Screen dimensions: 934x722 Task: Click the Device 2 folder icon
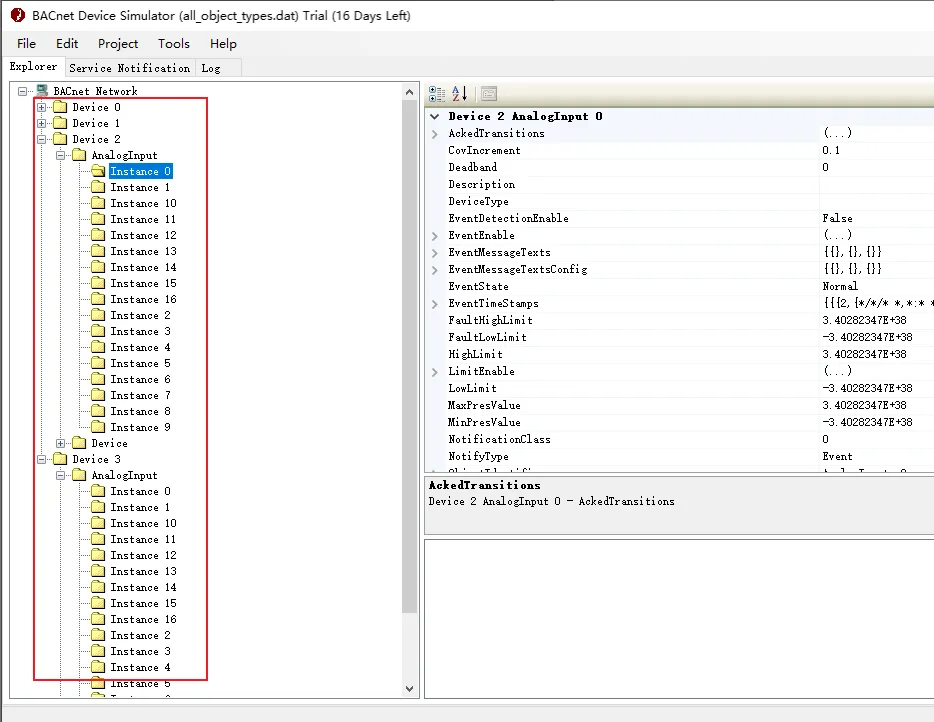tap(60, 139)
